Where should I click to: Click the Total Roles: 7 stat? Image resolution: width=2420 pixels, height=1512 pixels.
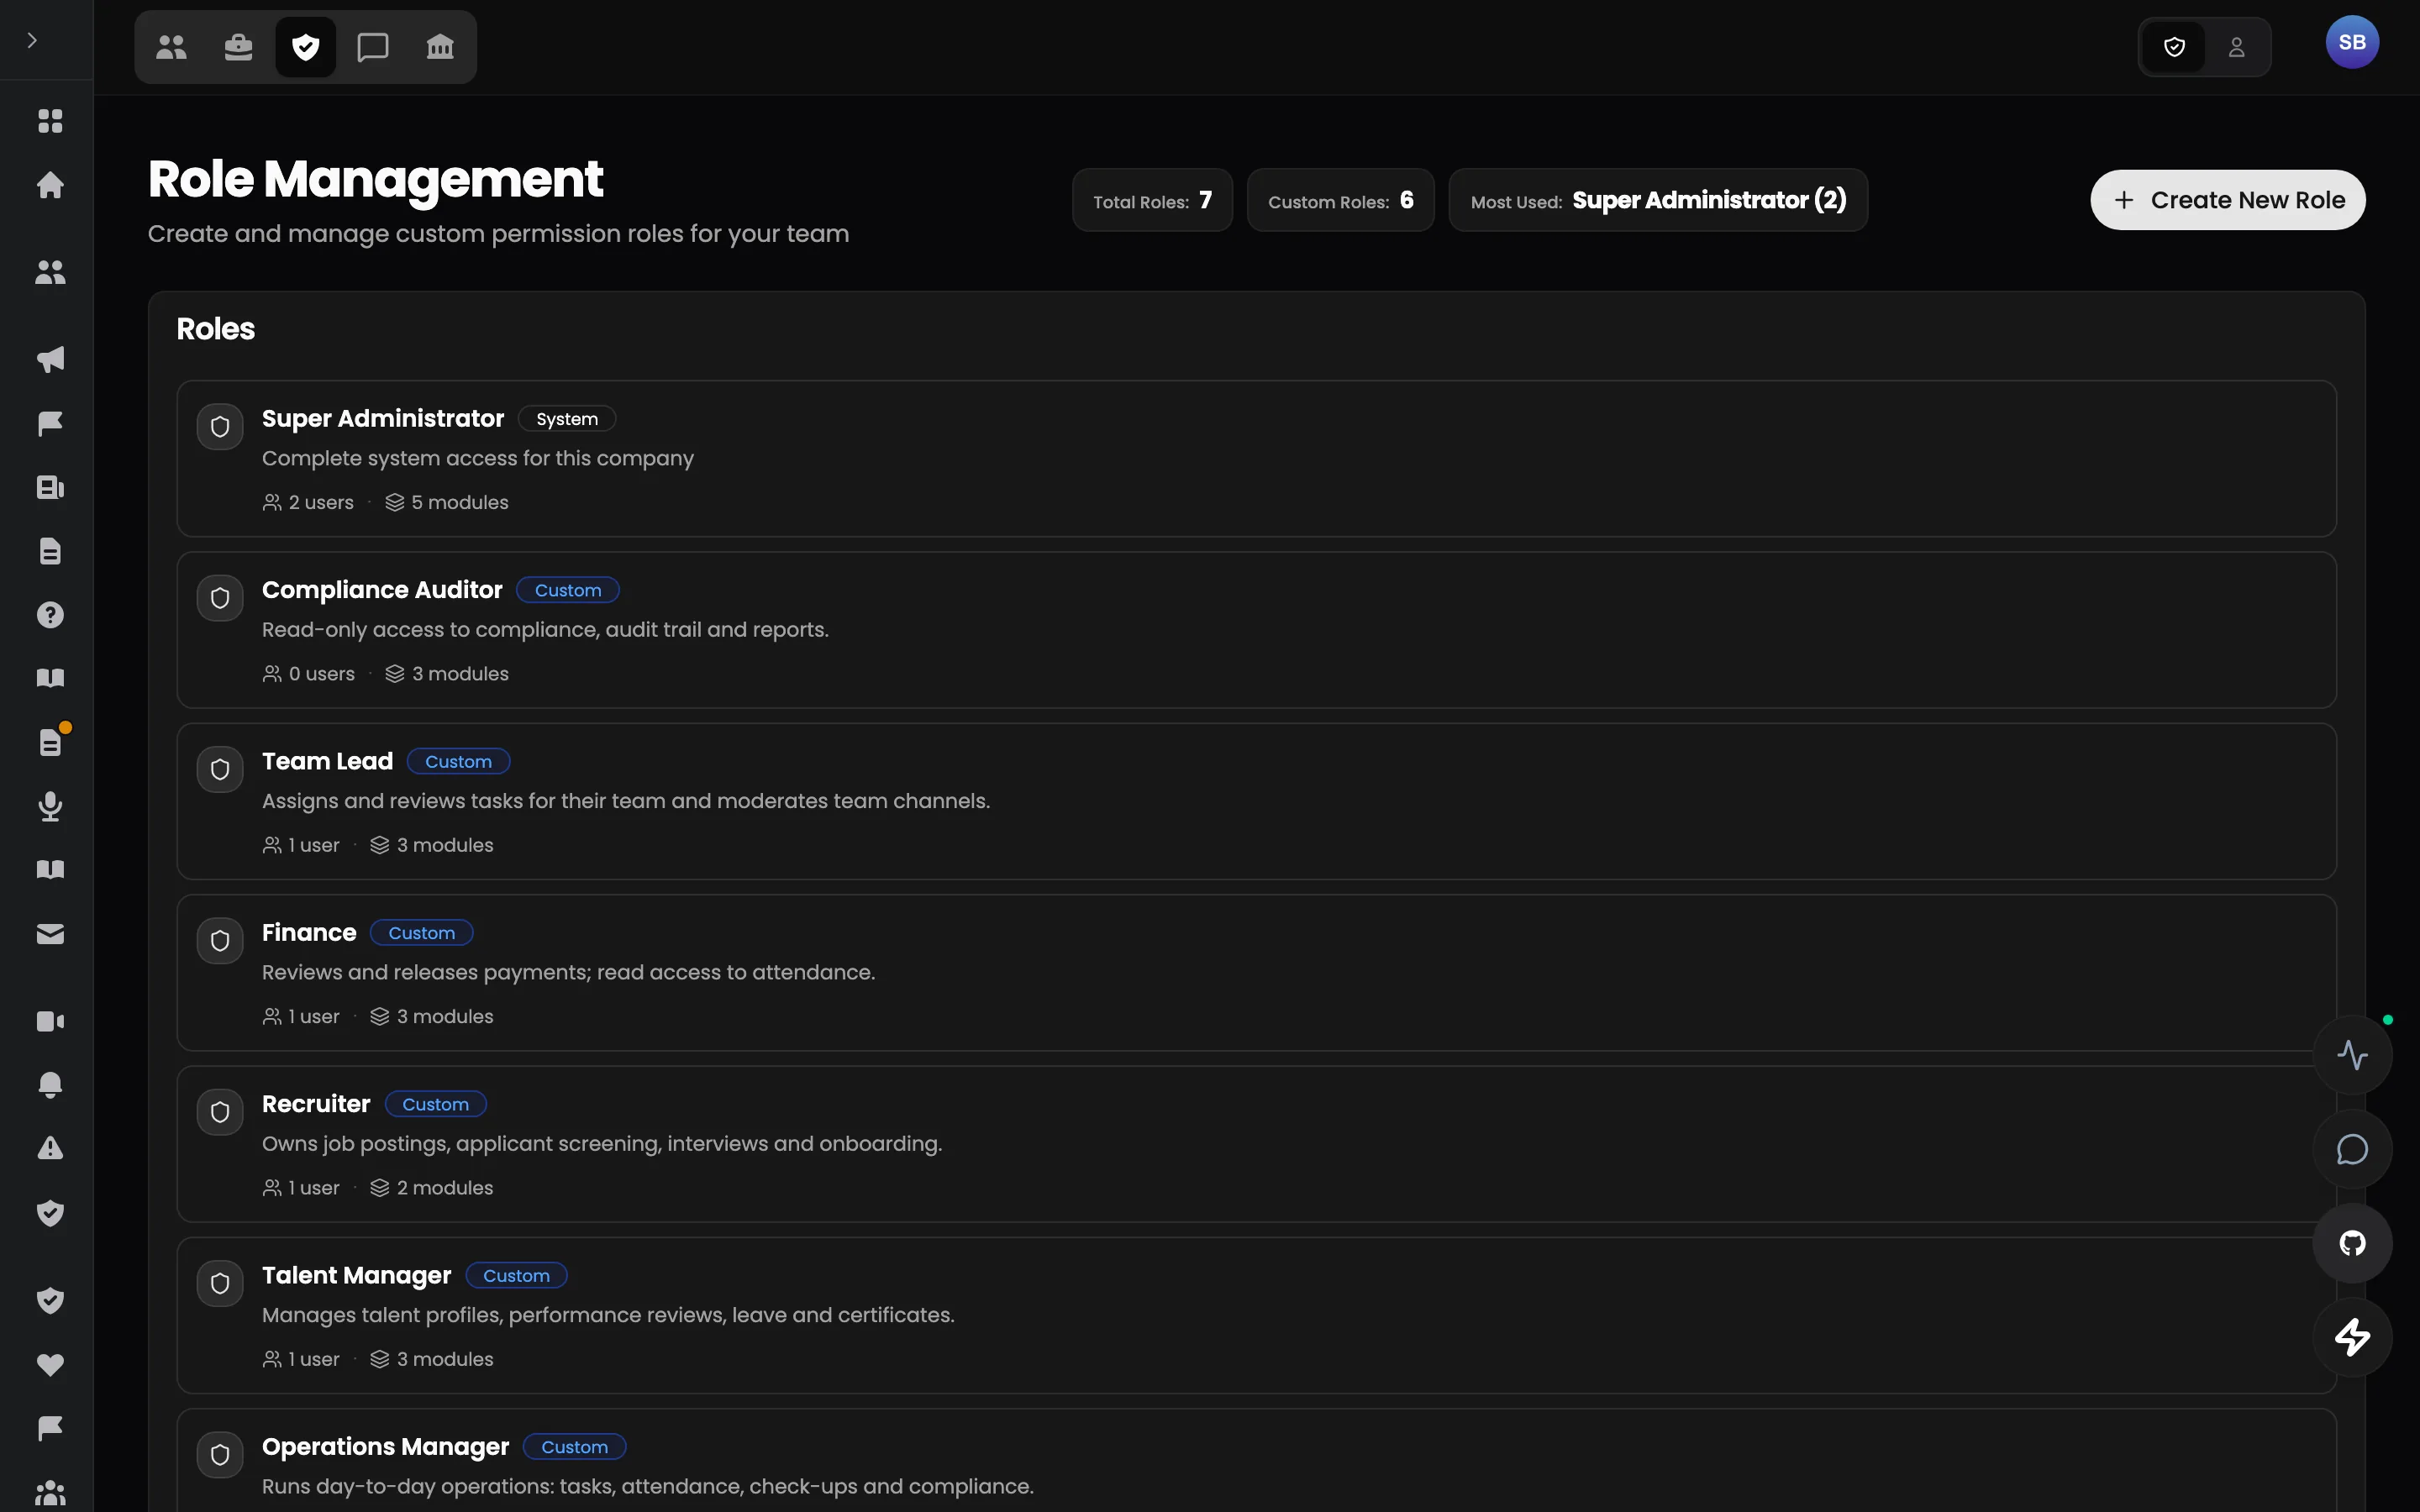coord(1152,200)
